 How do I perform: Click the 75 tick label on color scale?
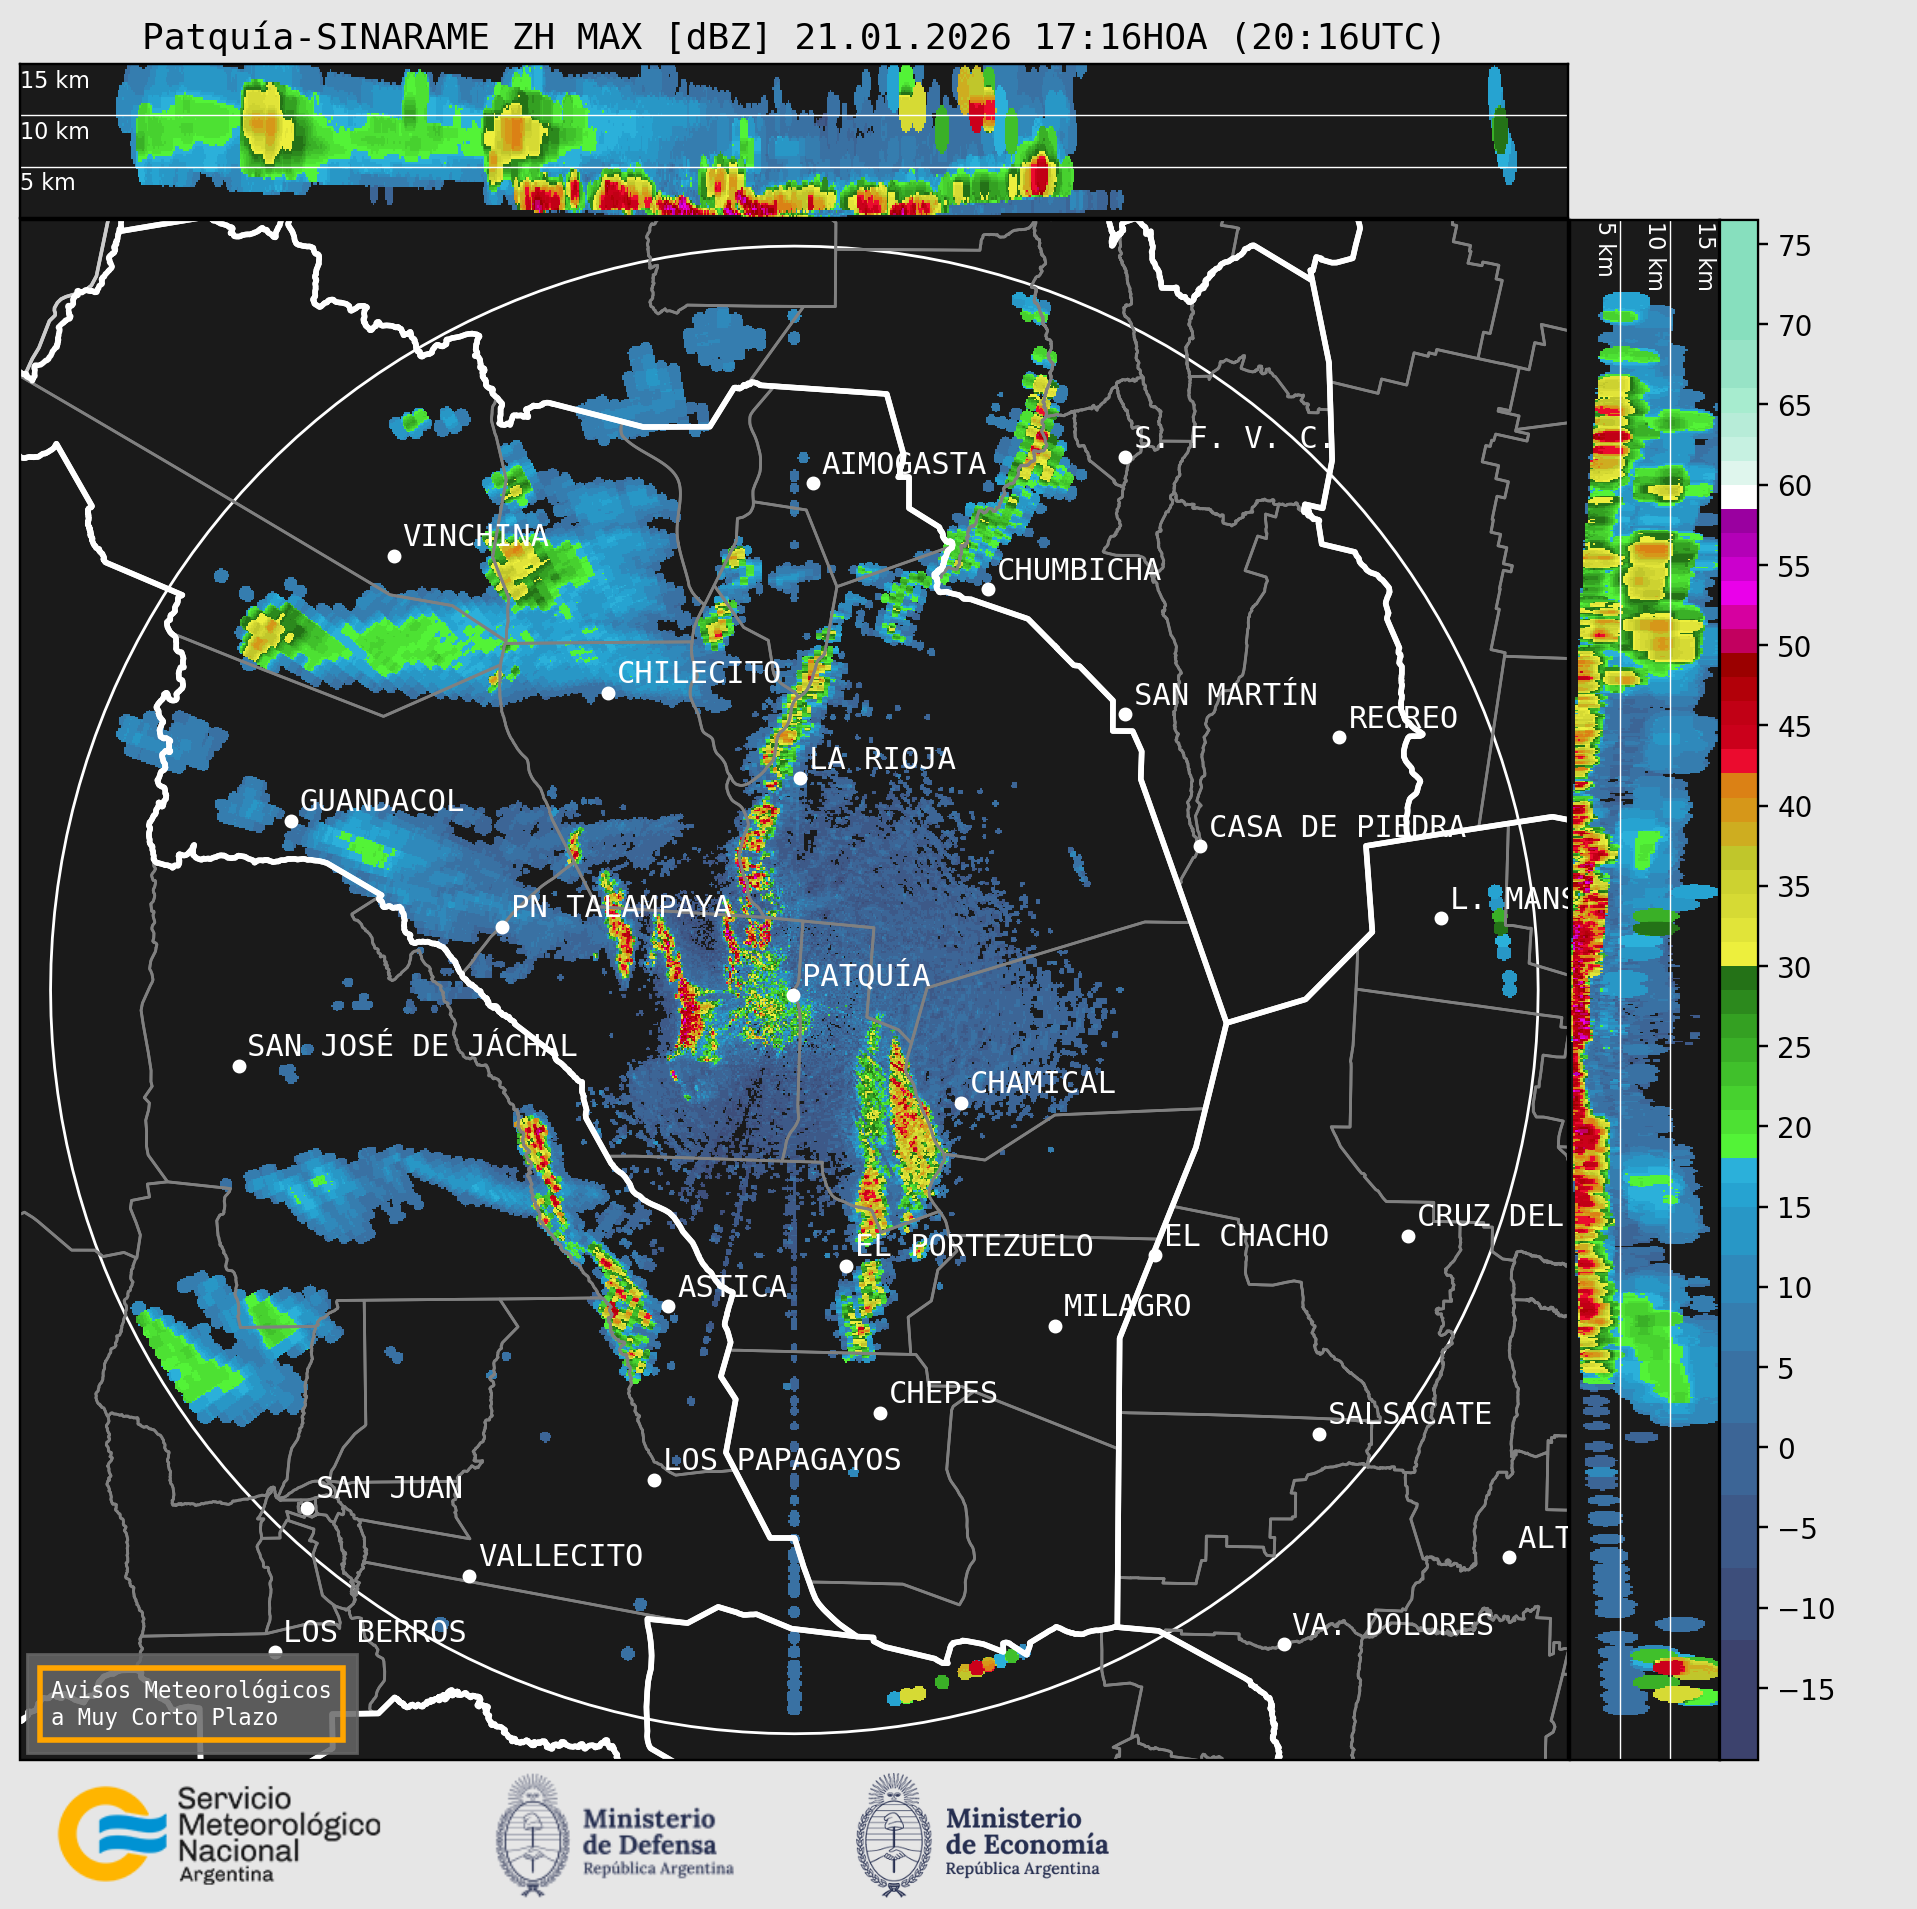coord(1795,246)
